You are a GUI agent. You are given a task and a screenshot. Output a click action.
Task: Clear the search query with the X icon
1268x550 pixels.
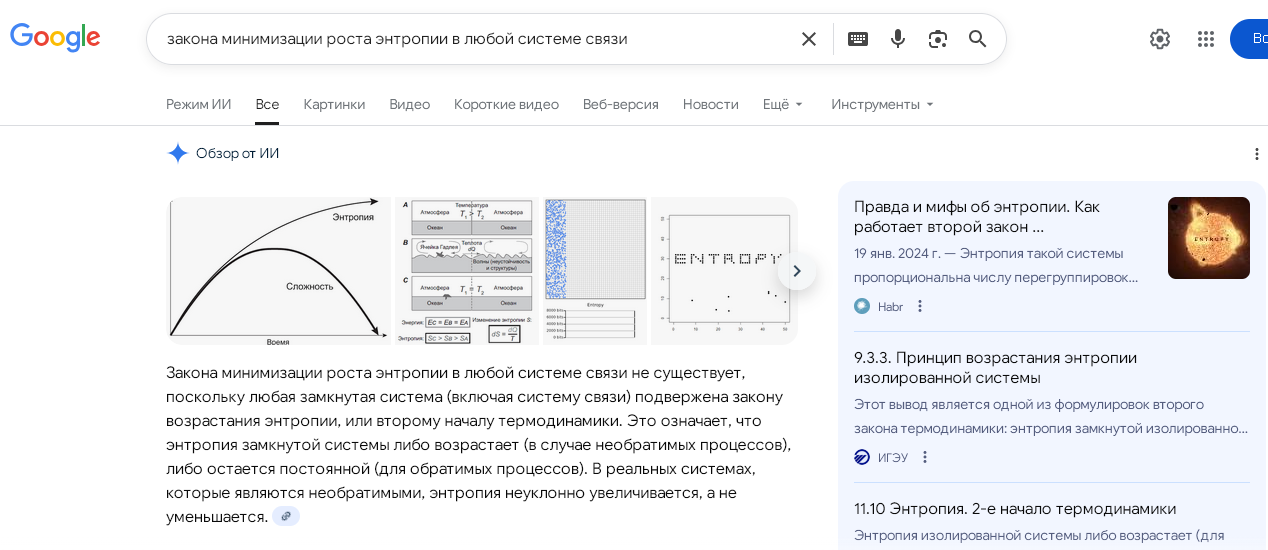point(809,39)
